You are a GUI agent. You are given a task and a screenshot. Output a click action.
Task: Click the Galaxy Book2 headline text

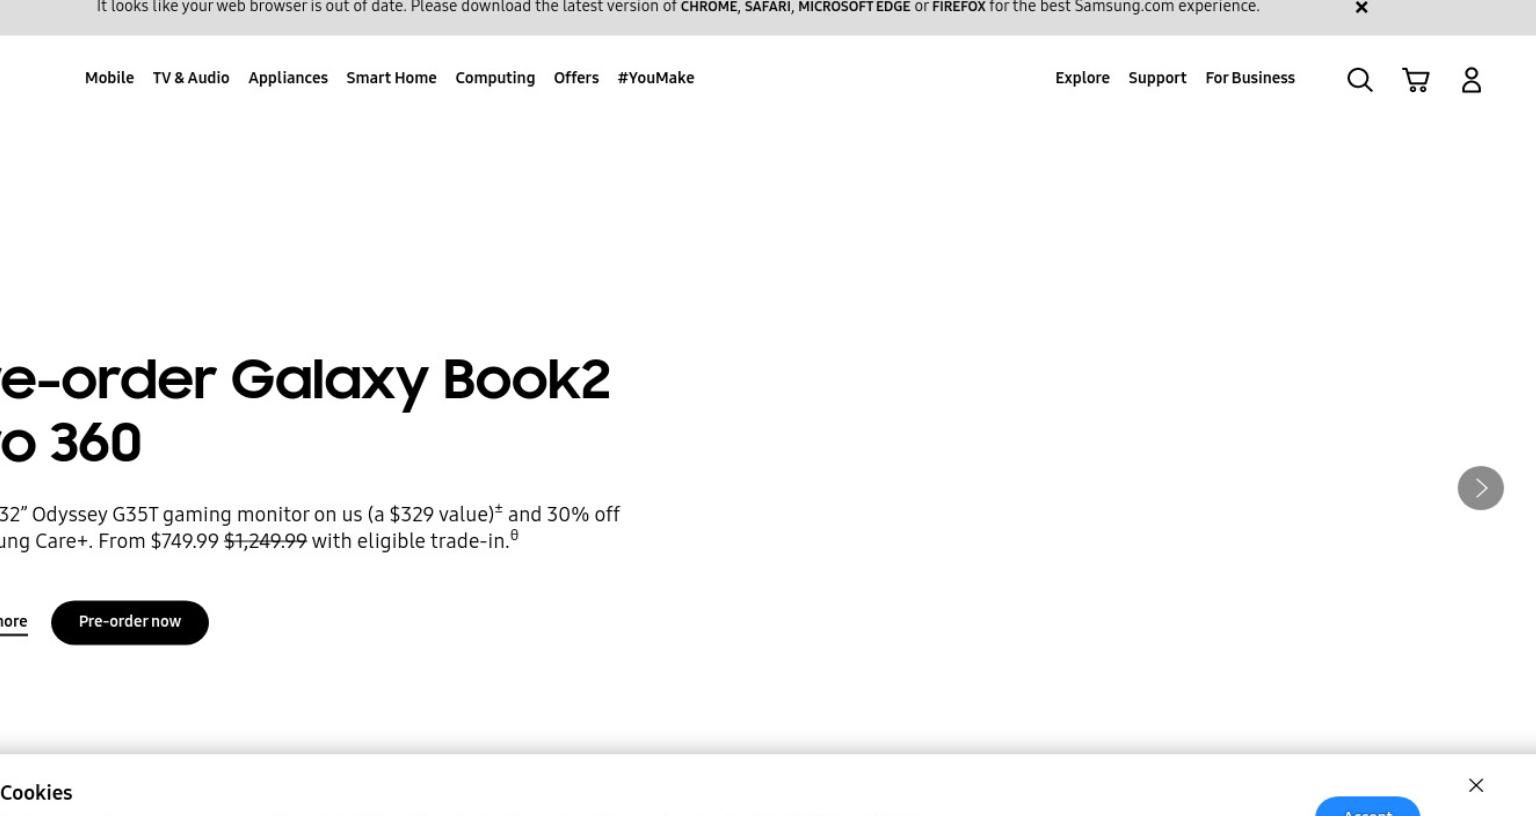pyautogui.click(x=305, y=410)
